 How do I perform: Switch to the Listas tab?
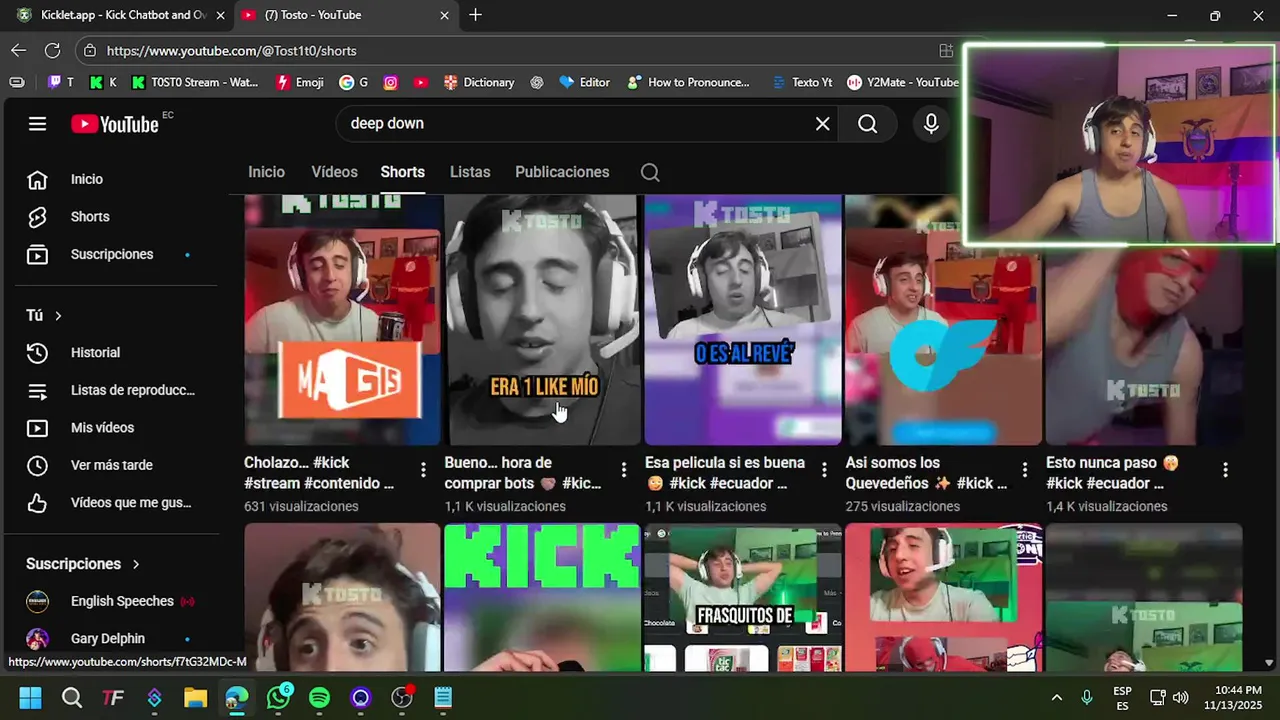(x=470, y=172)
